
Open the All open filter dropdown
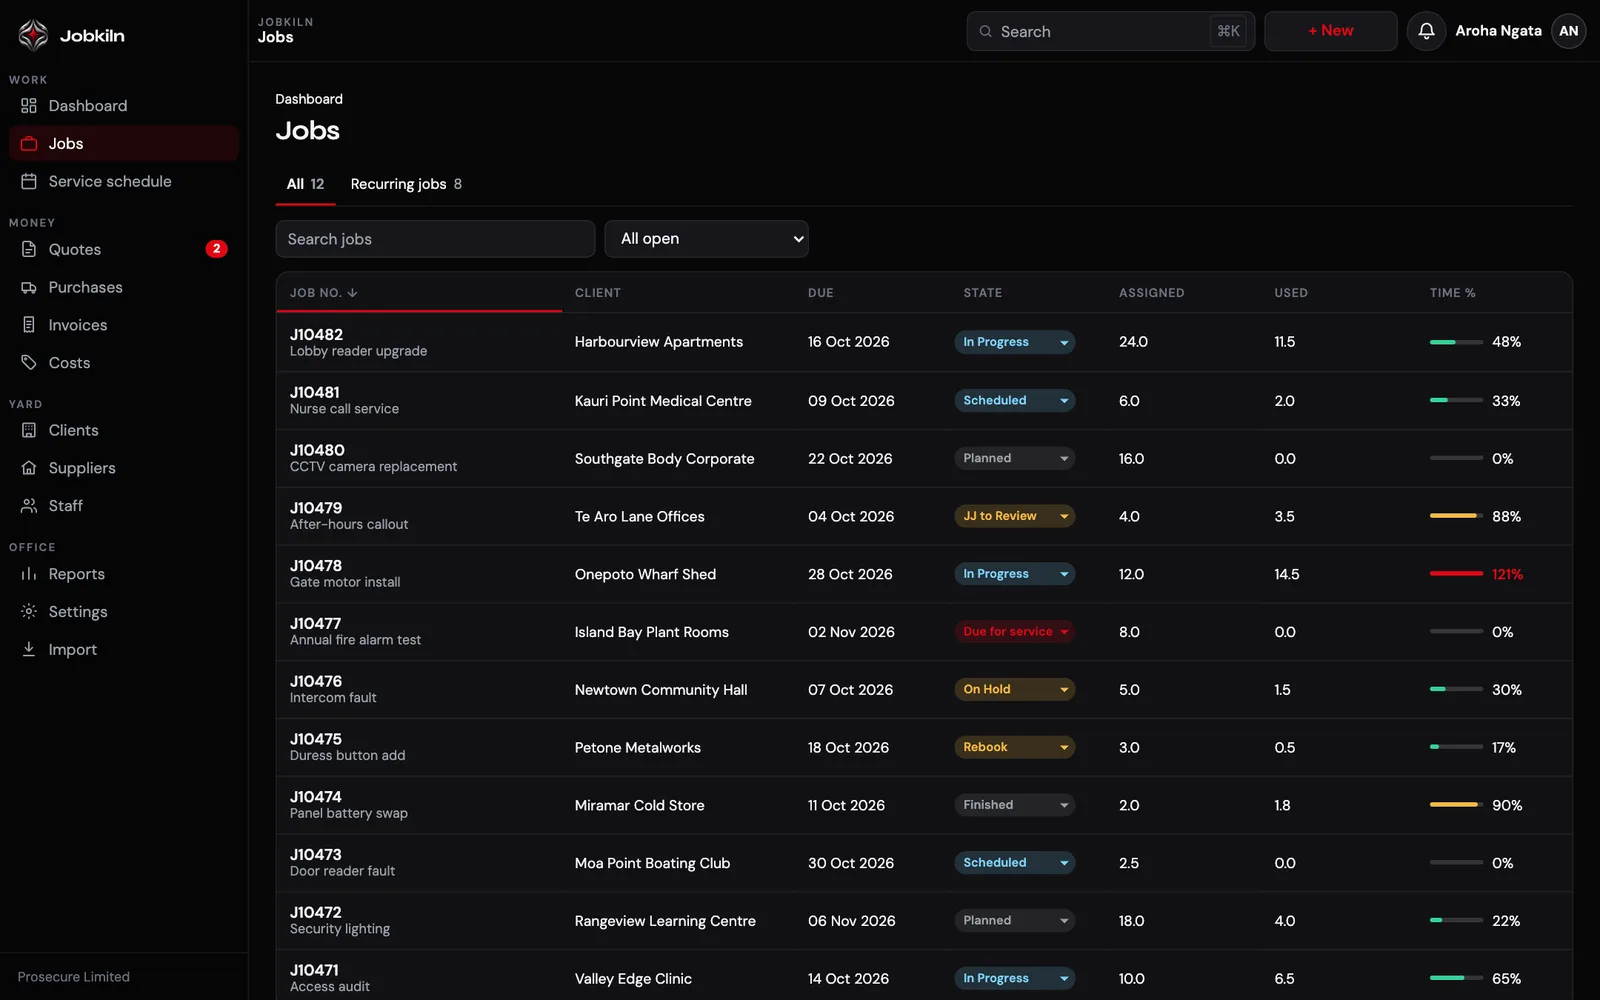click(707, 239)
